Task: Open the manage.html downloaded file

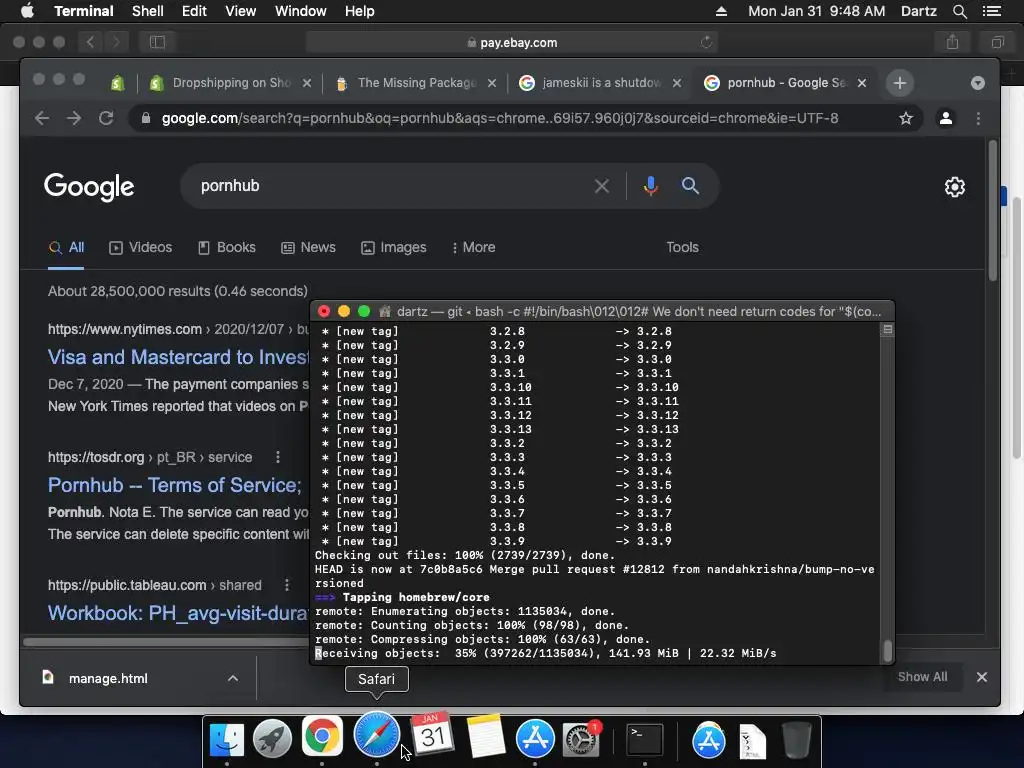Action: tap(108, 679)
